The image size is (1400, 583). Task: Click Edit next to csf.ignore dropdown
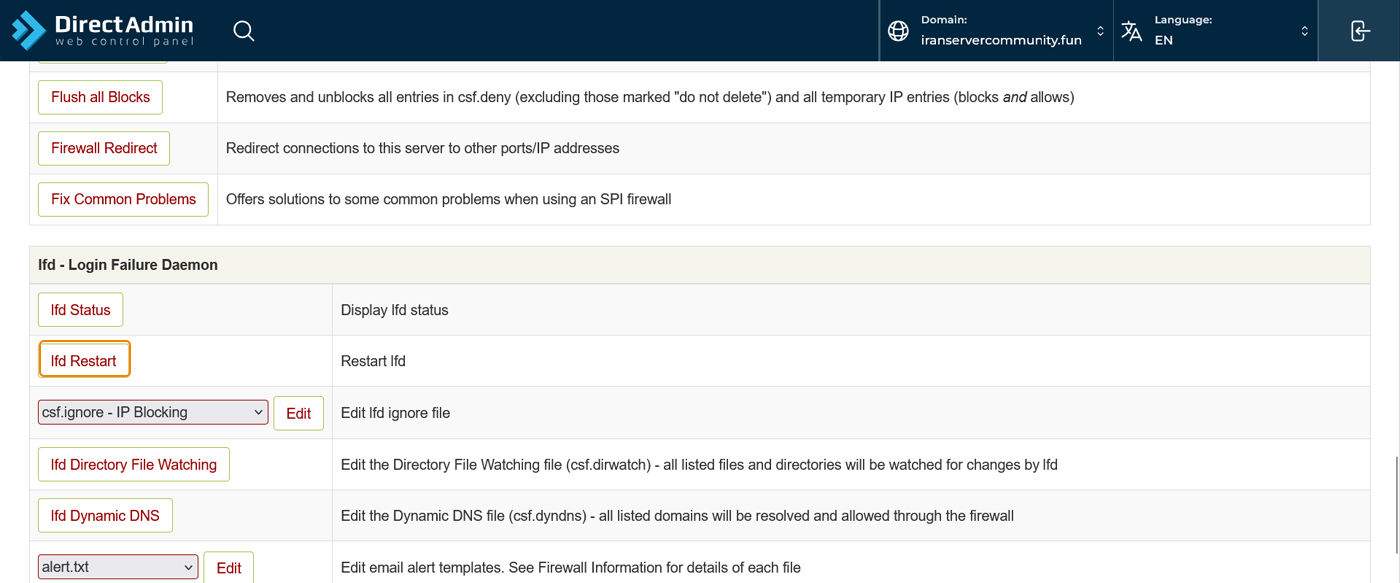tap(298, 413)
